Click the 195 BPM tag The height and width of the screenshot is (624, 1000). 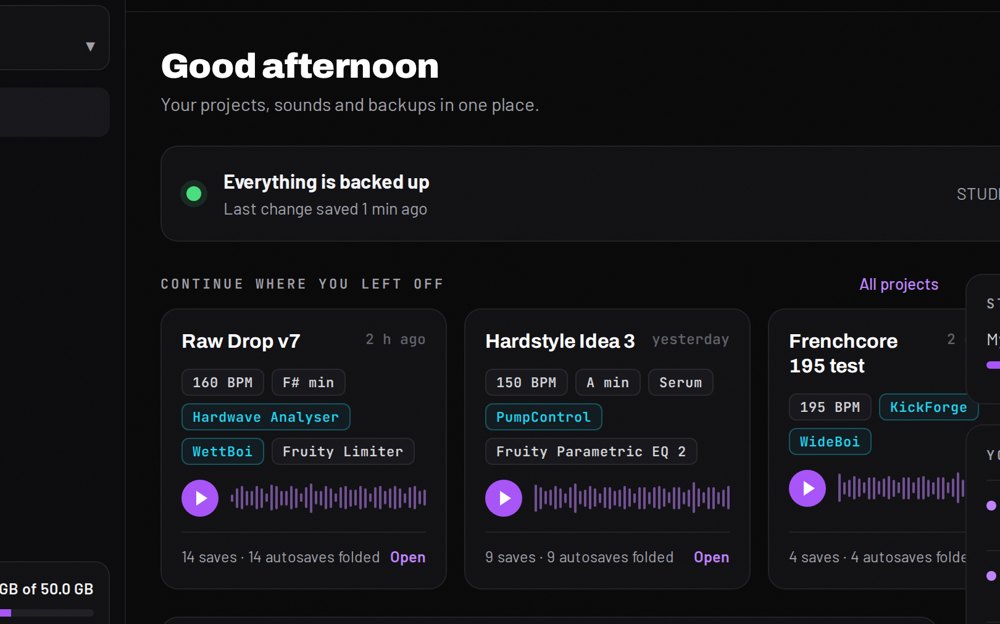(830, 406)
